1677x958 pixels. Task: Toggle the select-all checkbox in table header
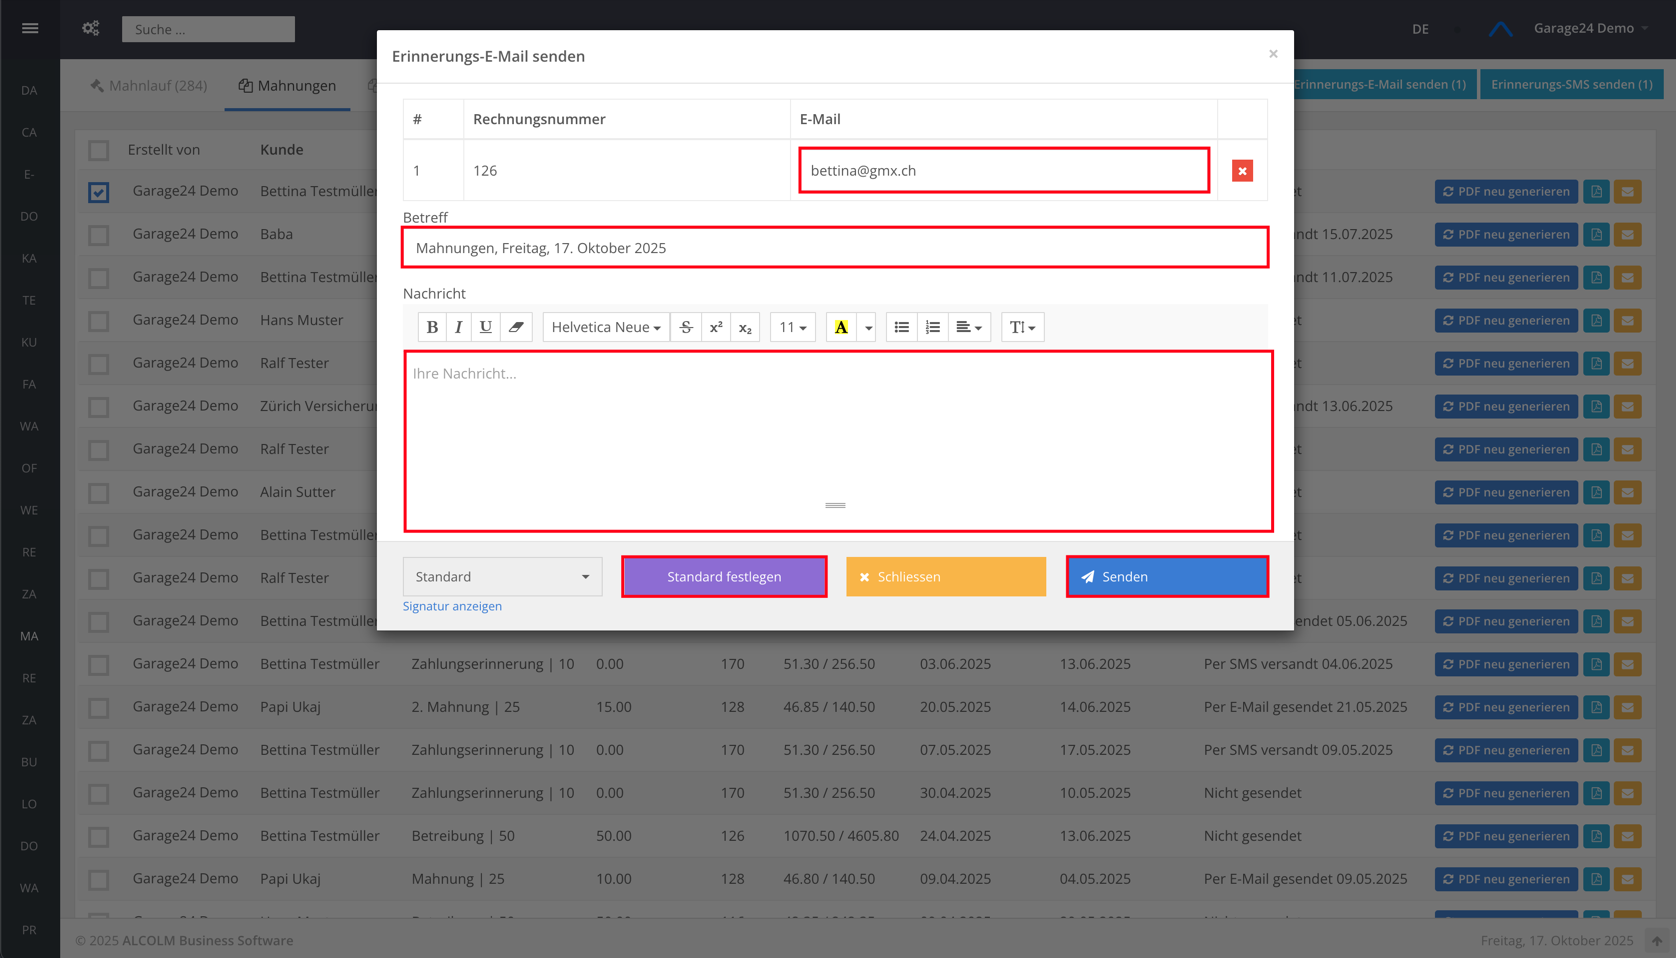coord(98,150)
